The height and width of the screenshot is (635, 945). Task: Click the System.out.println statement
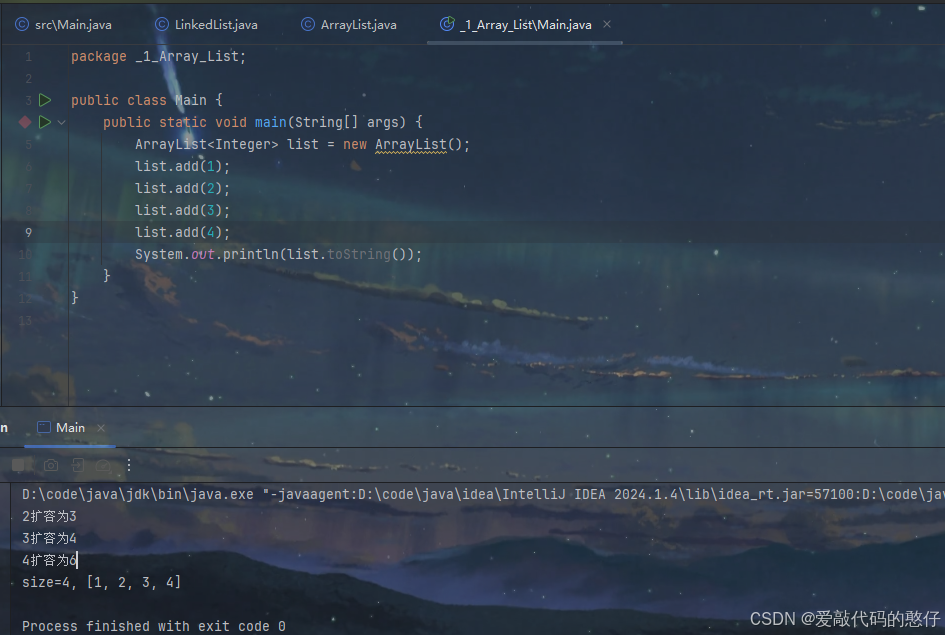(x=278, y=254)
